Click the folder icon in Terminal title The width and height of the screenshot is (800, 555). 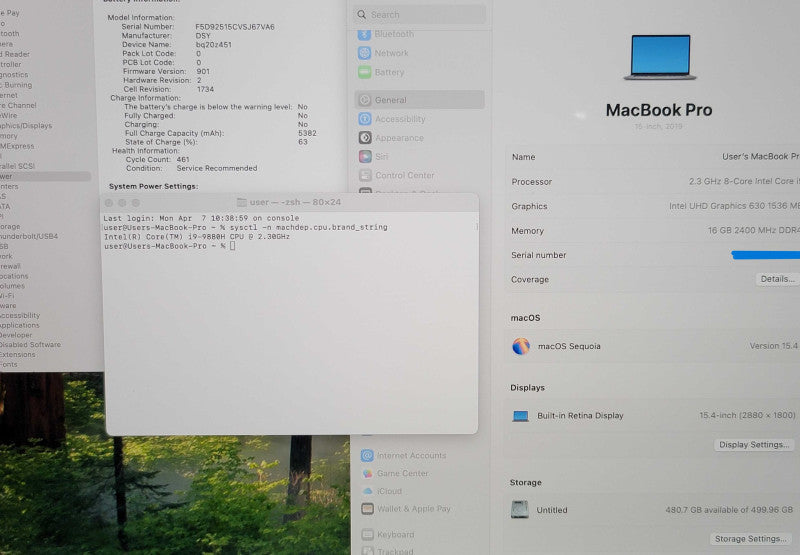point(242,203)
